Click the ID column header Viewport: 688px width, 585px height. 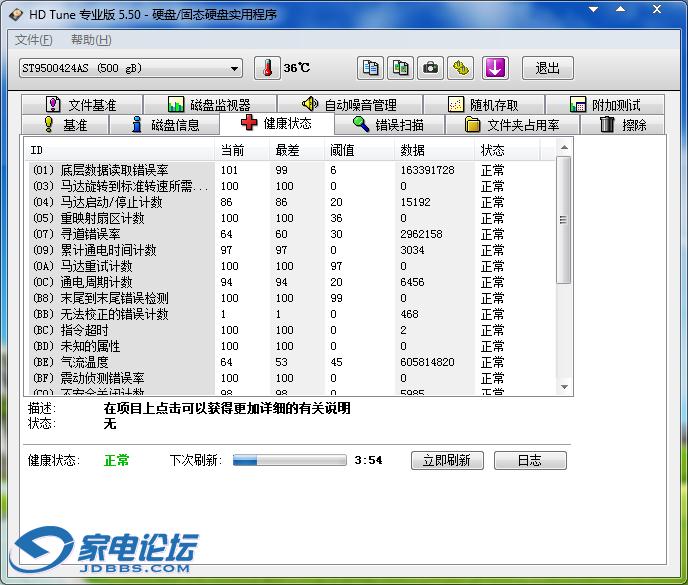pos(119,151)
